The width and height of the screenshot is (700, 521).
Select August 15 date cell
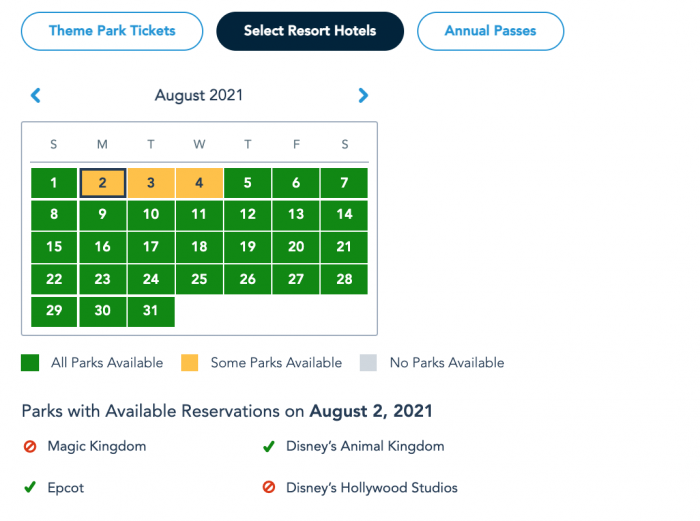pos(54,247)
